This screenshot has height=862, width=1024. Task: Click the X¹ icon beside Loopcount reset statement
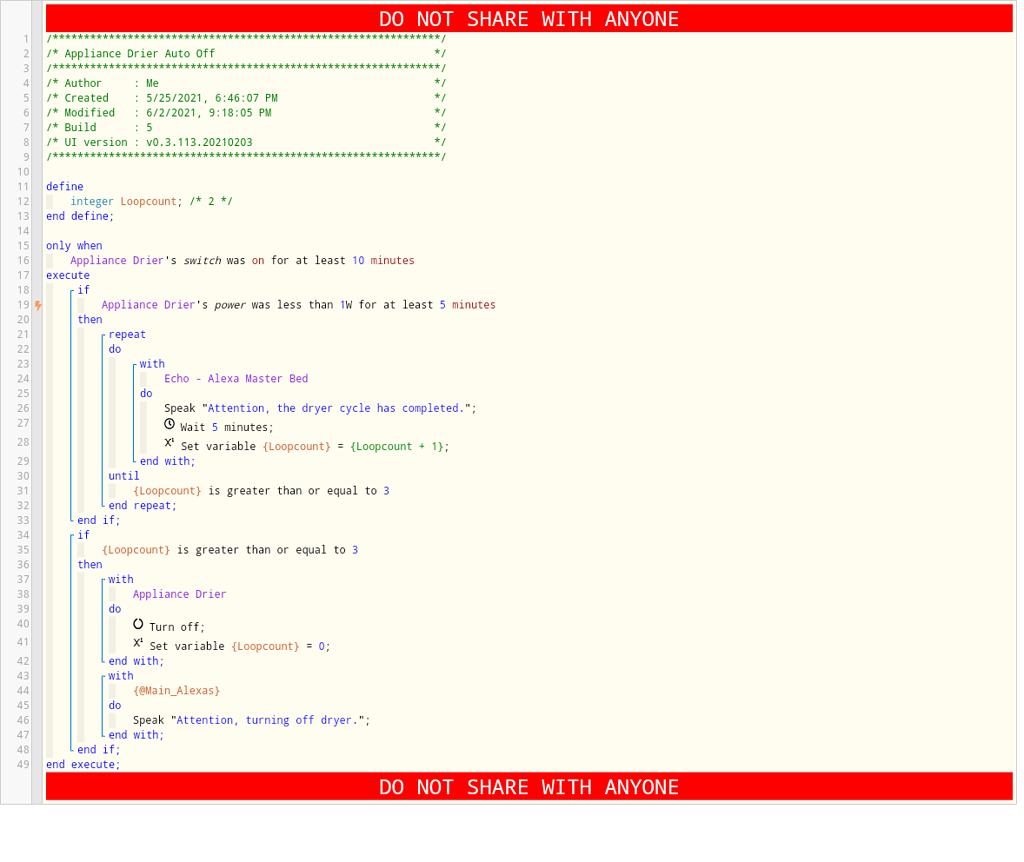(139, 643)
